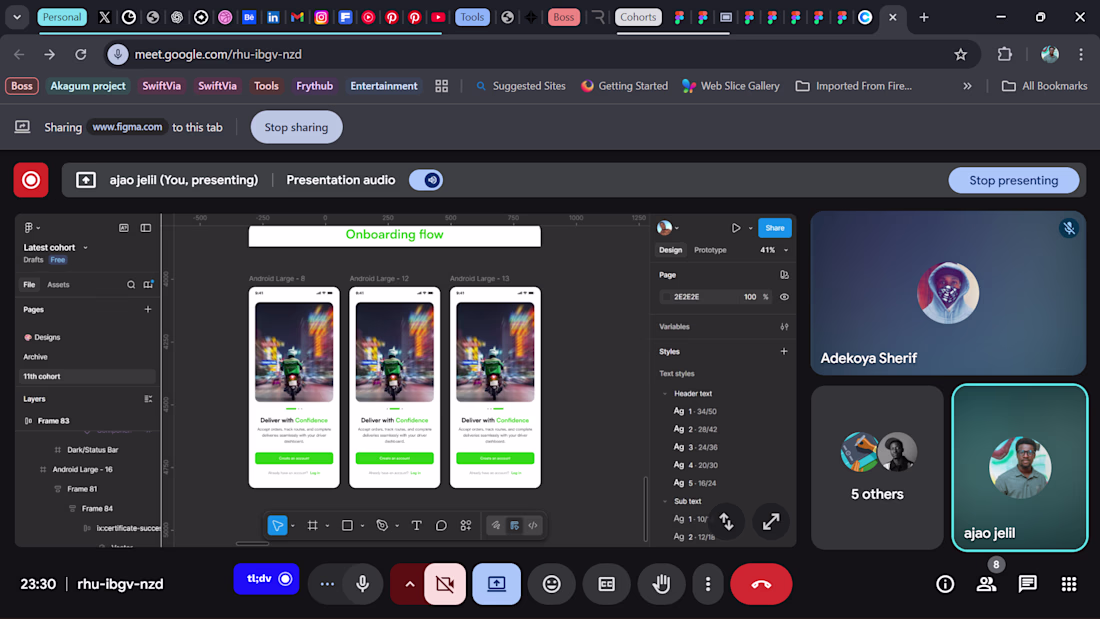Open more options three-dot menu in Meet

coord(707,584)
